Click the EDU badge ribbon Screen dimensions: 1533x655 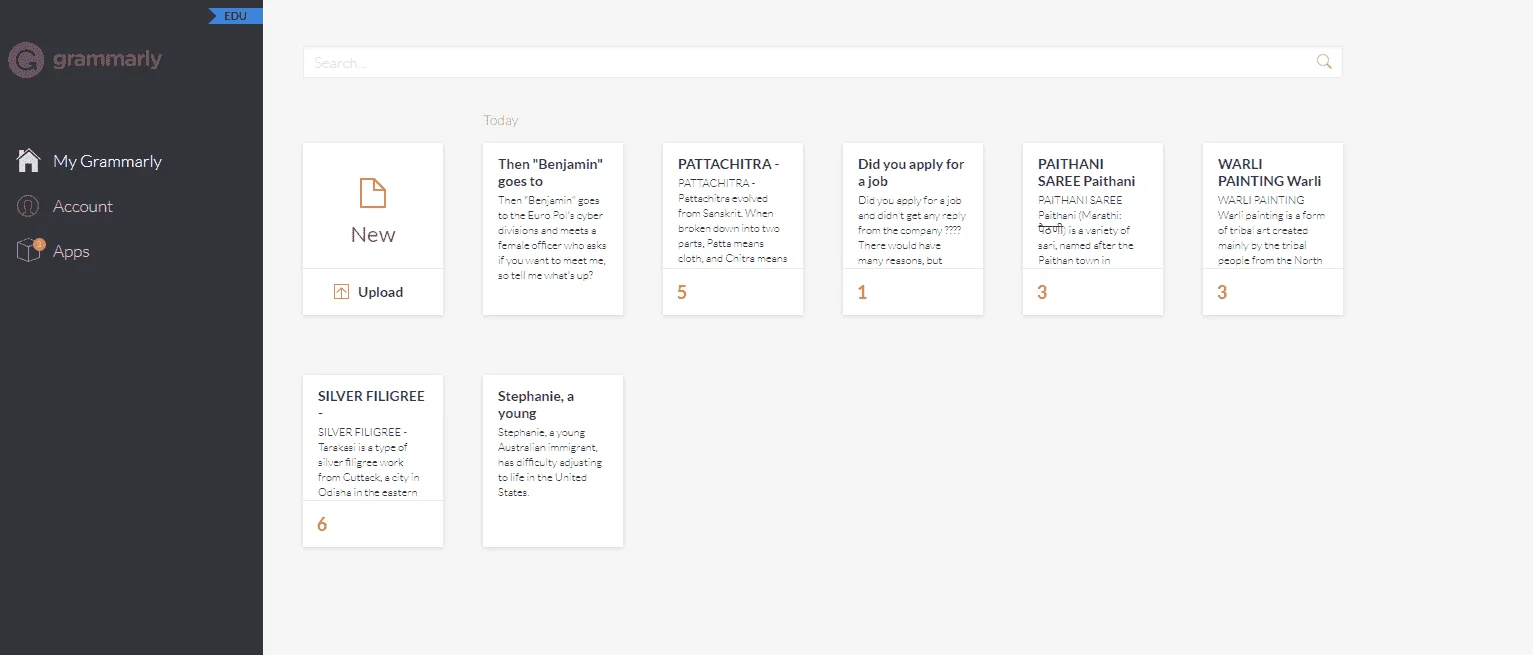tap(235, 16)
